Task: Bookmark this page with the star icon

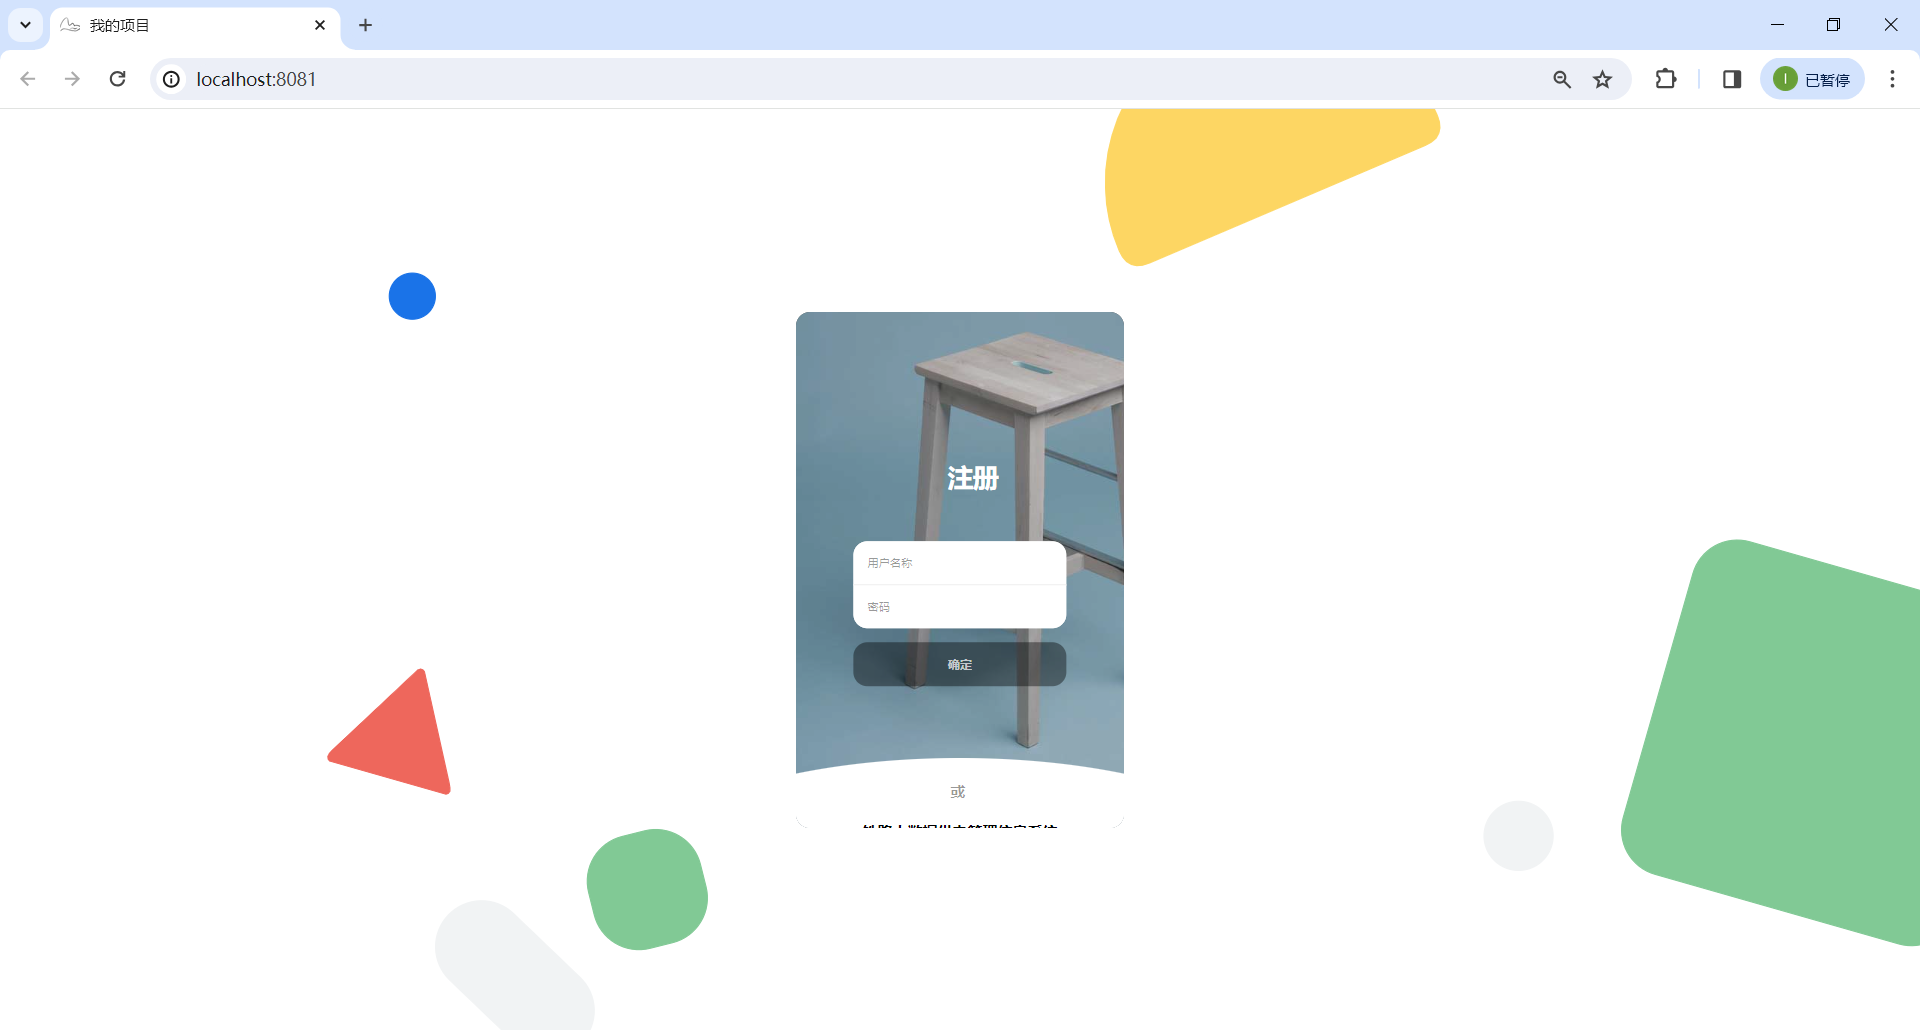Action: (1603, 79)
